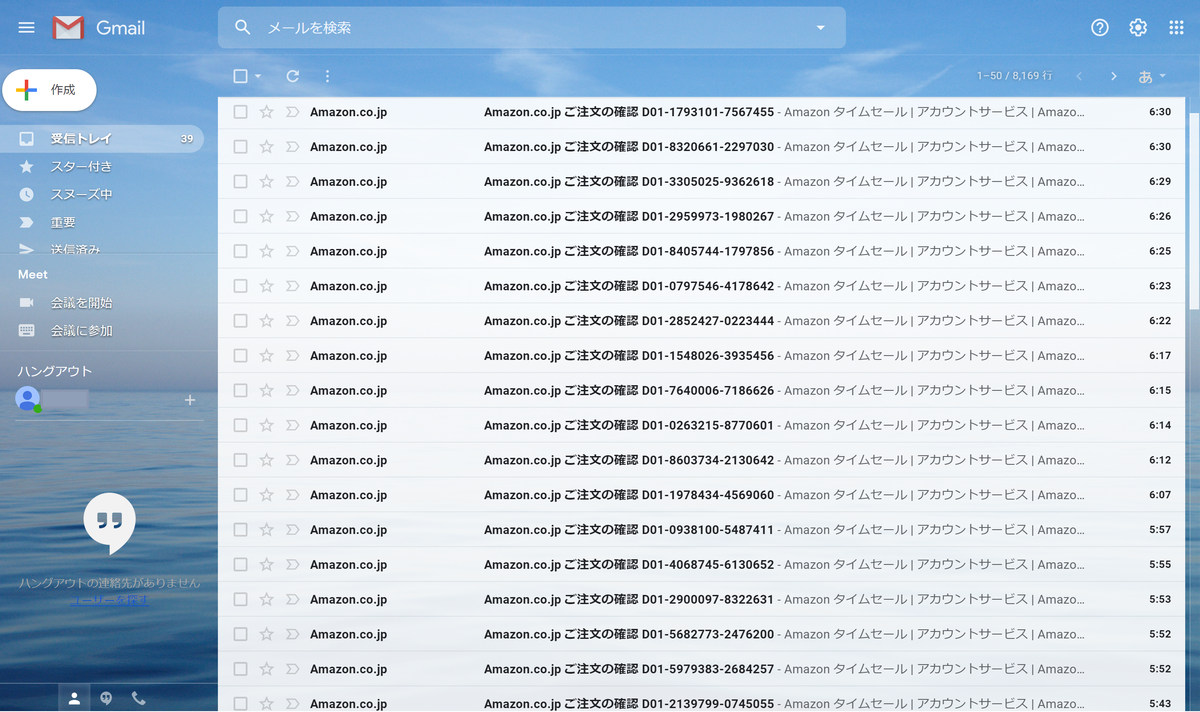
Task: Click the search magnifier icon
Action: click(243, 28)
